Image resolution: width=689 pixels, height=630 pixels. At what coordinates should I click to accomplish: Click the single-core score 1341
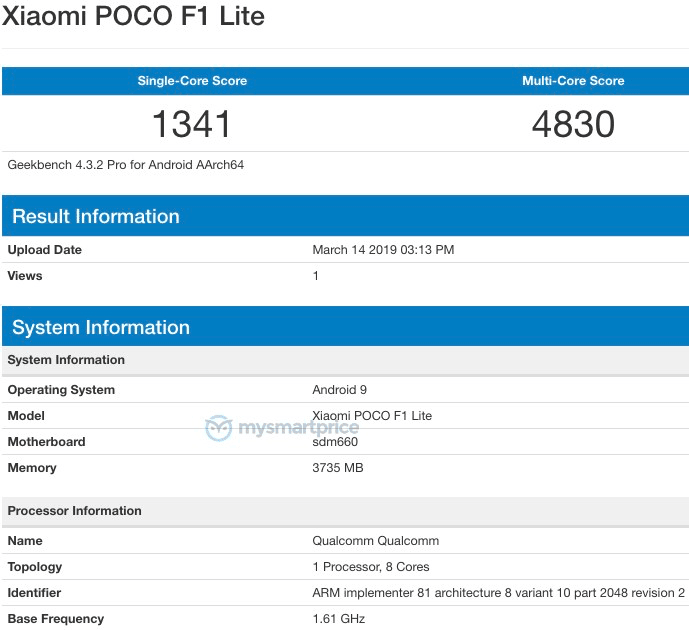192,124
